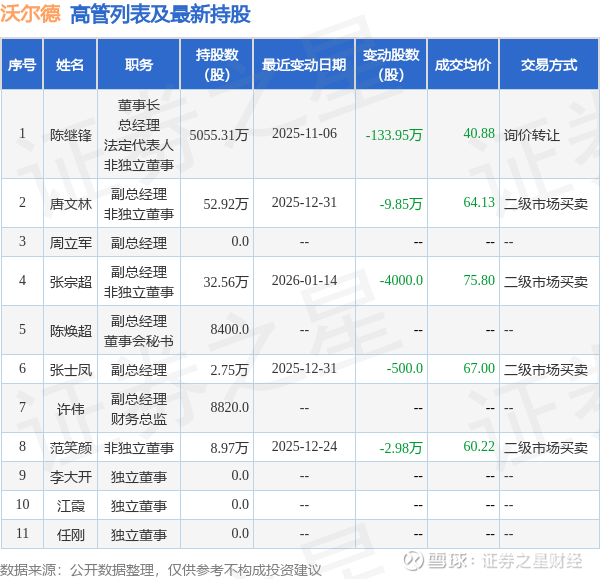Click the price 75.80
600x579 pixels.
point(479,280)
